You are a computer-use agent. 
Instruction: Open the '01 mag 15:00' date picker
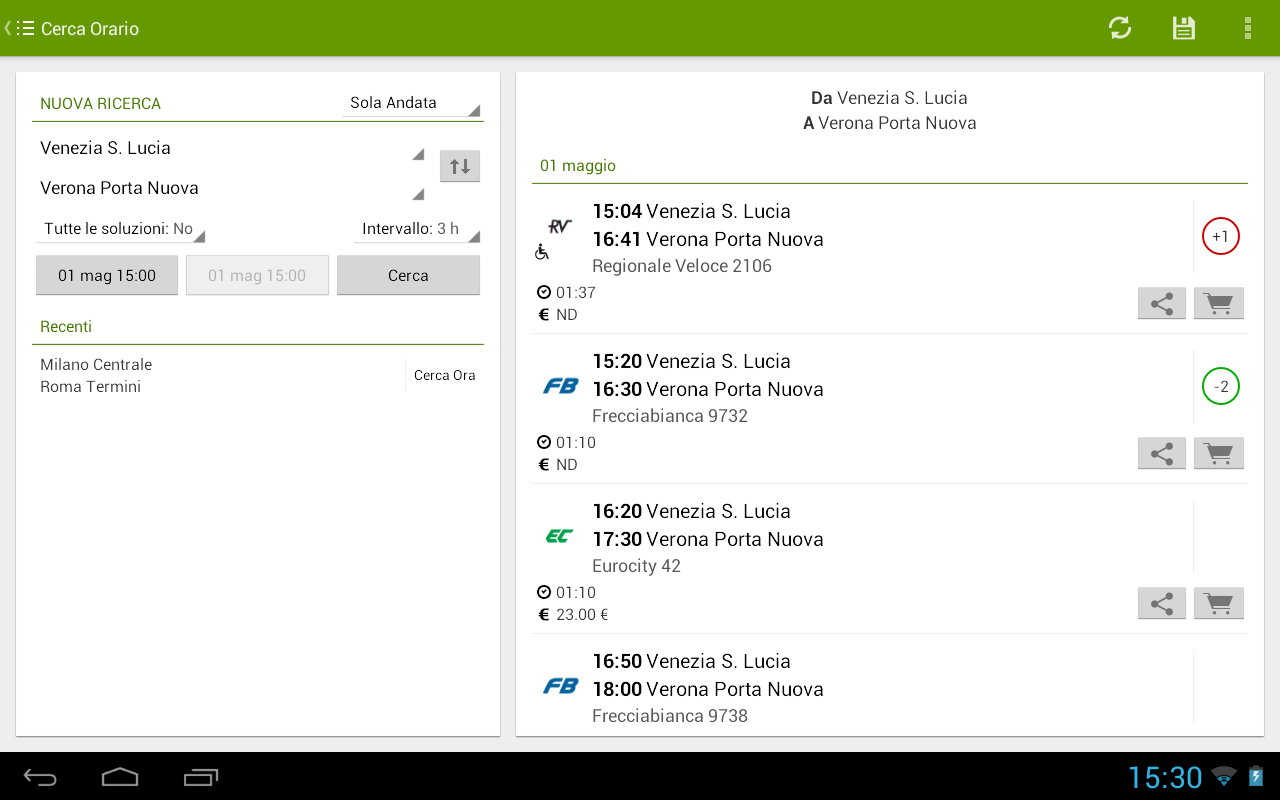(106, 275)
